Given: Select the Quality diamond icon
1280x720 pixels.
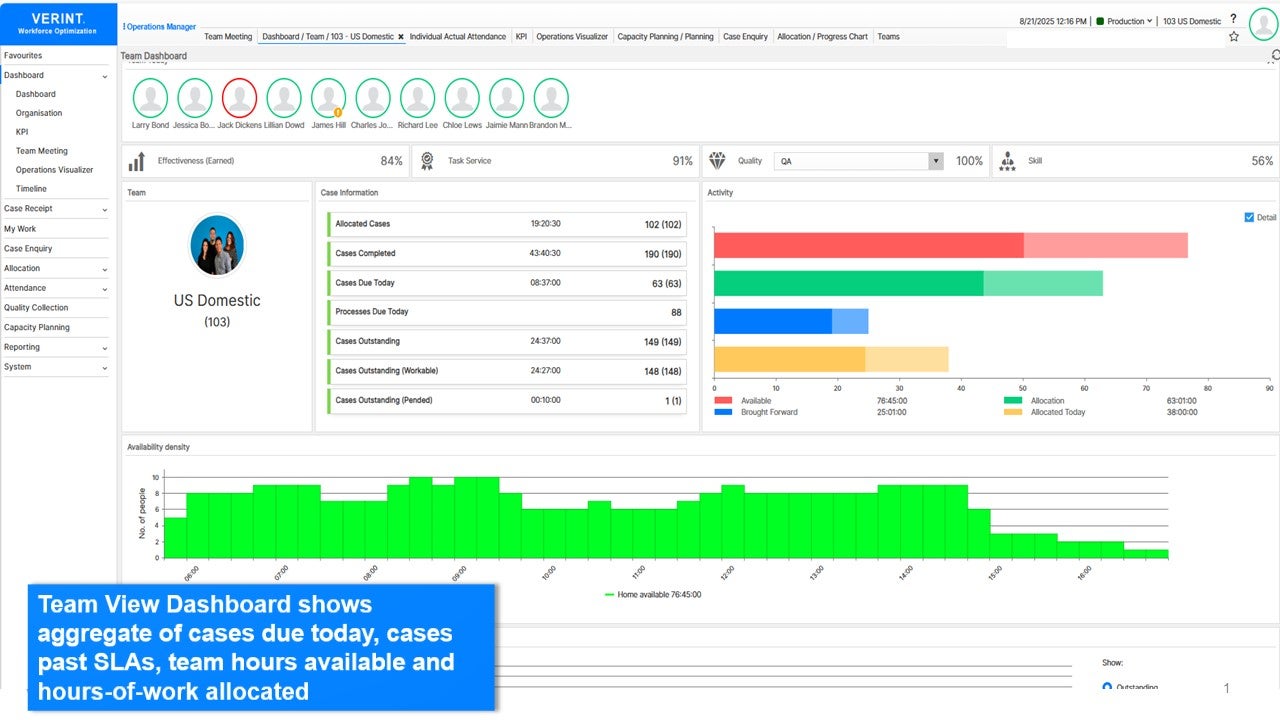Looking at the screenshot, I should 717,160.
